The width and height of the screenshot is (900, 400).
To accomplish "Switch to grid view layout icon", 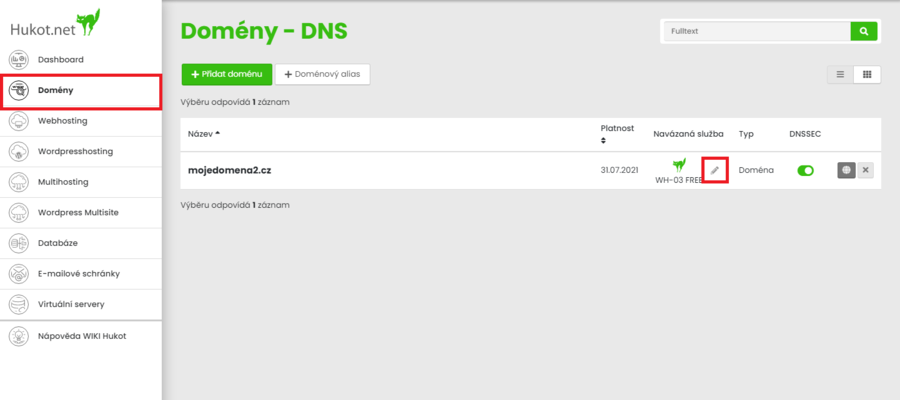I will [x=867, y=74].
